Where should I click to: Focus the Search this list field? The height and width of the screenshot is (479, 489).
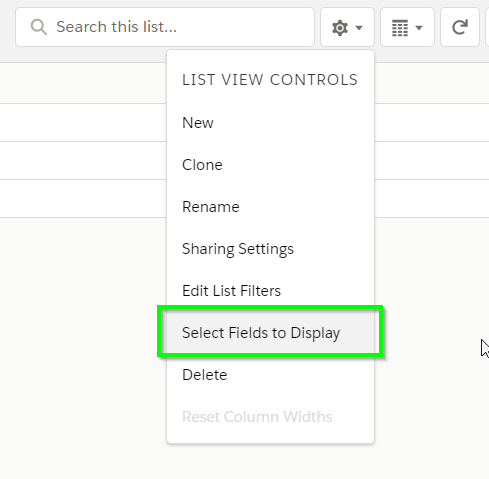click(165, 27)
